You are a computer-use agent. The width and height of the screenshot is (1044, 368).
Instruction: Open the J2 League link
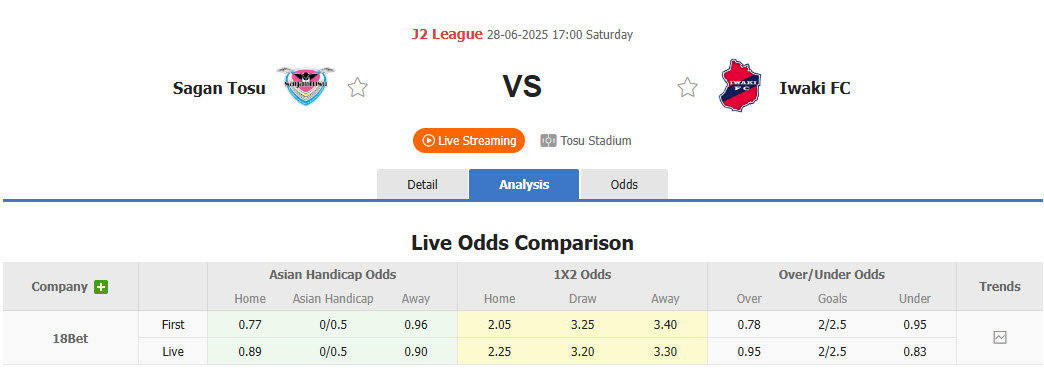tap(446, 34)
